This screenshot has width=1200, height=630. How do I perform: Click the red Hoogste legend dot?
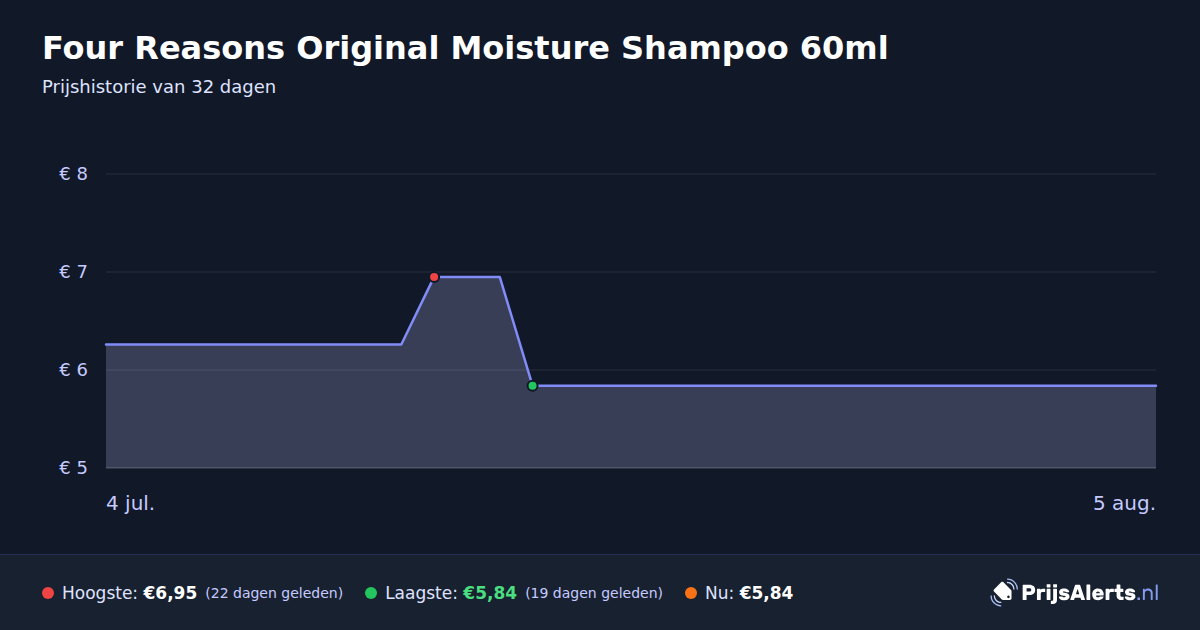point(48,593)
